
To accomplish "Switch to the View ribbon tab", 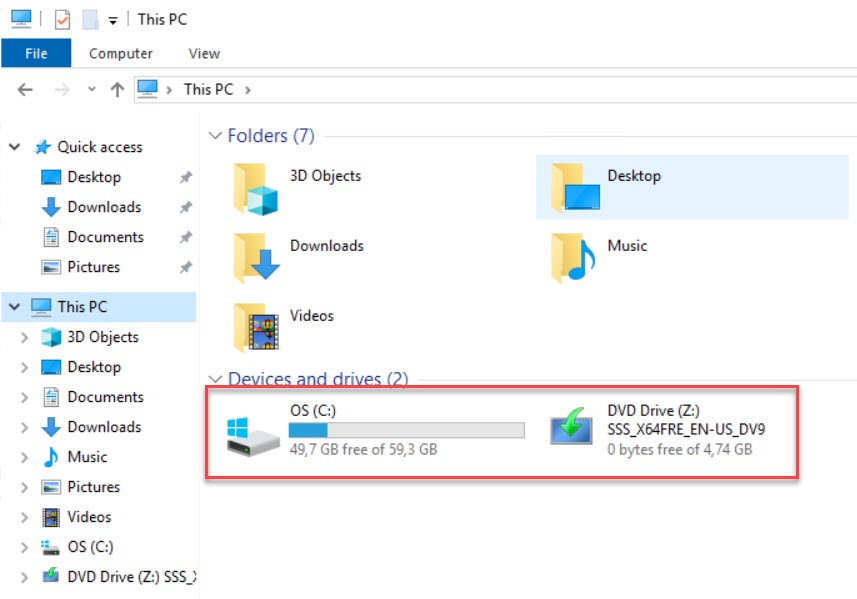I will [x=204, y=54].
